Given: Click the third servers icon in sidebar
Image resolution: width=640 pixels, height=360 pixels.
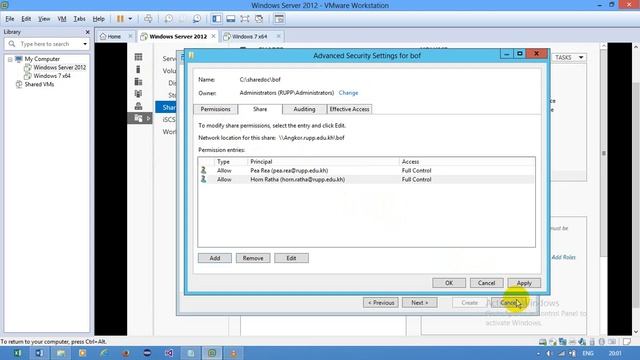Looking at the screenshot, I should [x=138, y=82].
